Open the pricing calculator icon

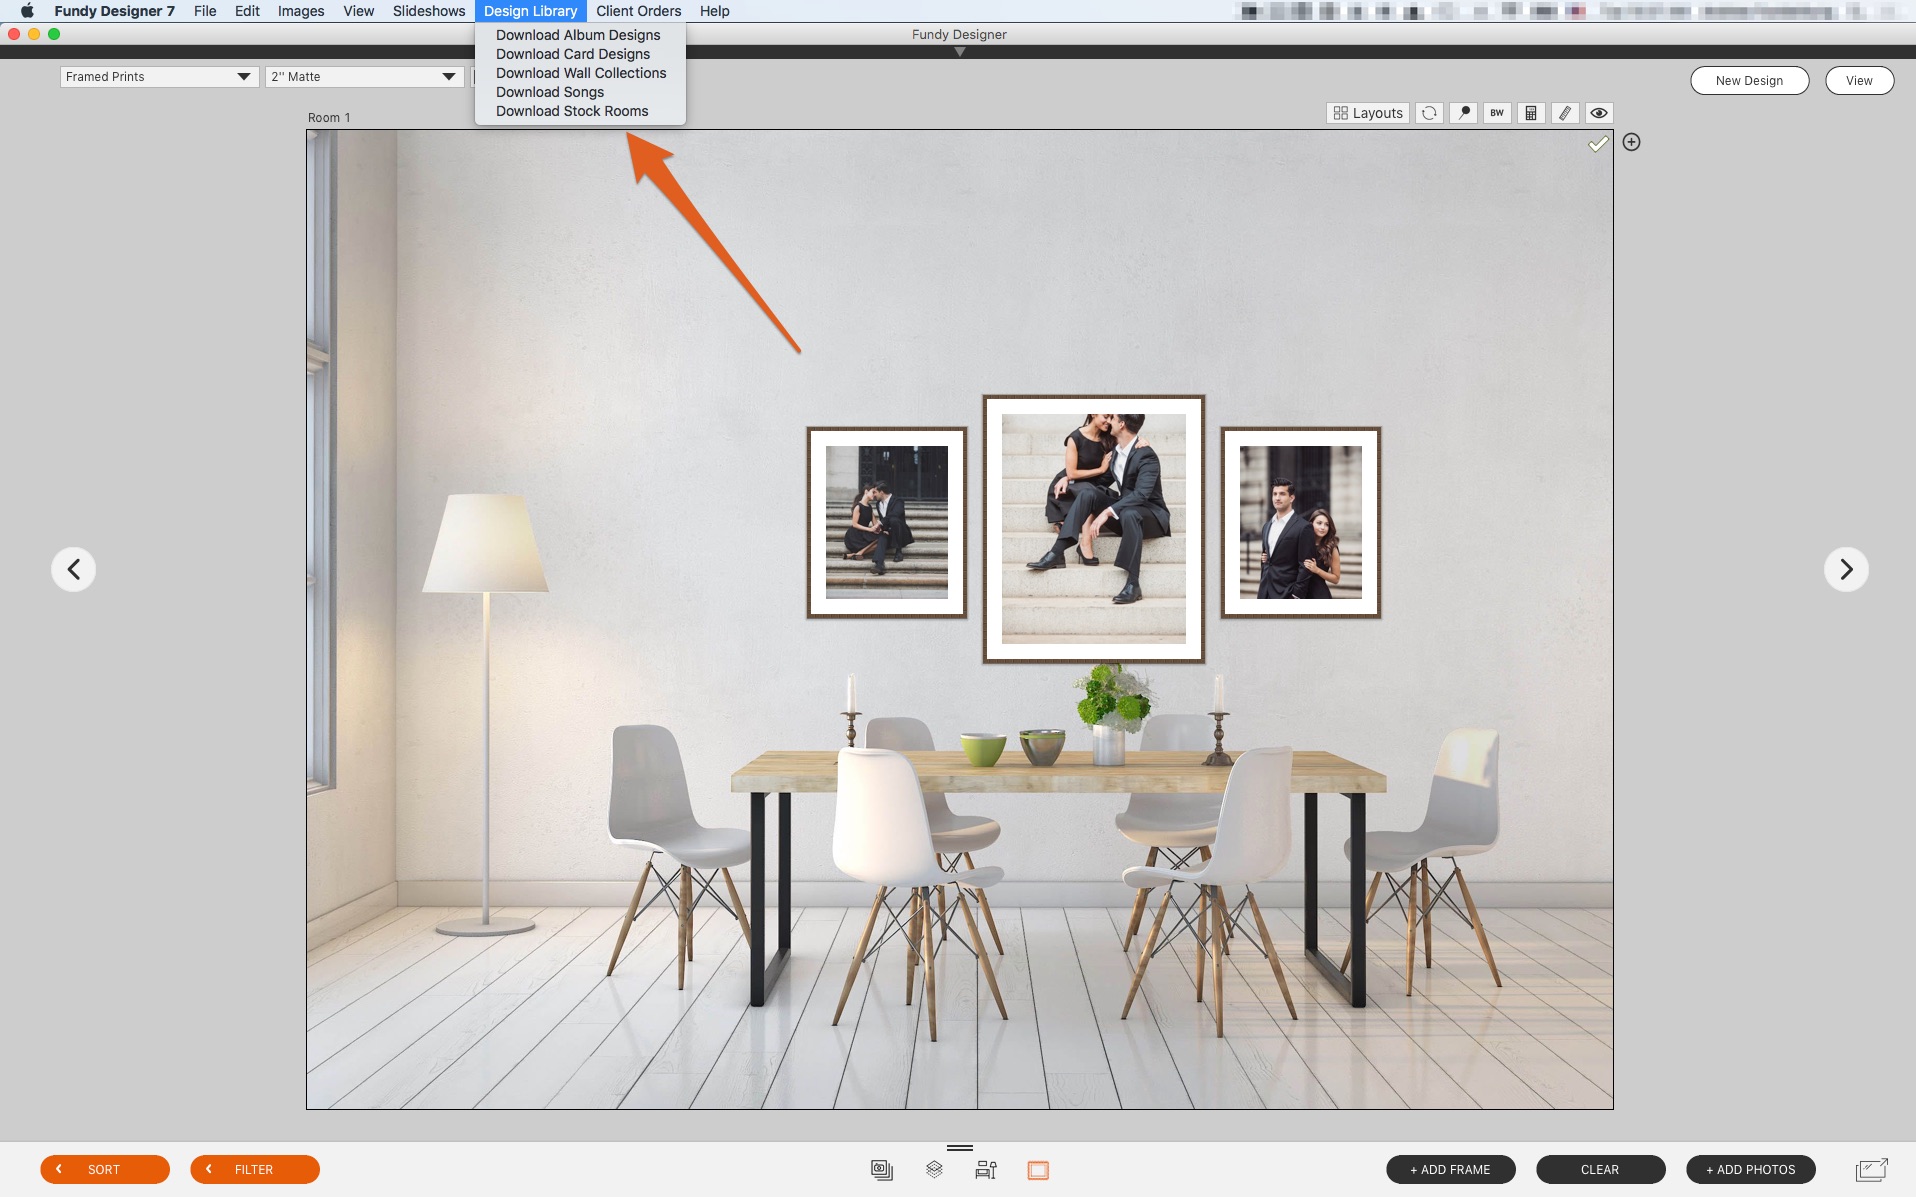[1530, 113]
